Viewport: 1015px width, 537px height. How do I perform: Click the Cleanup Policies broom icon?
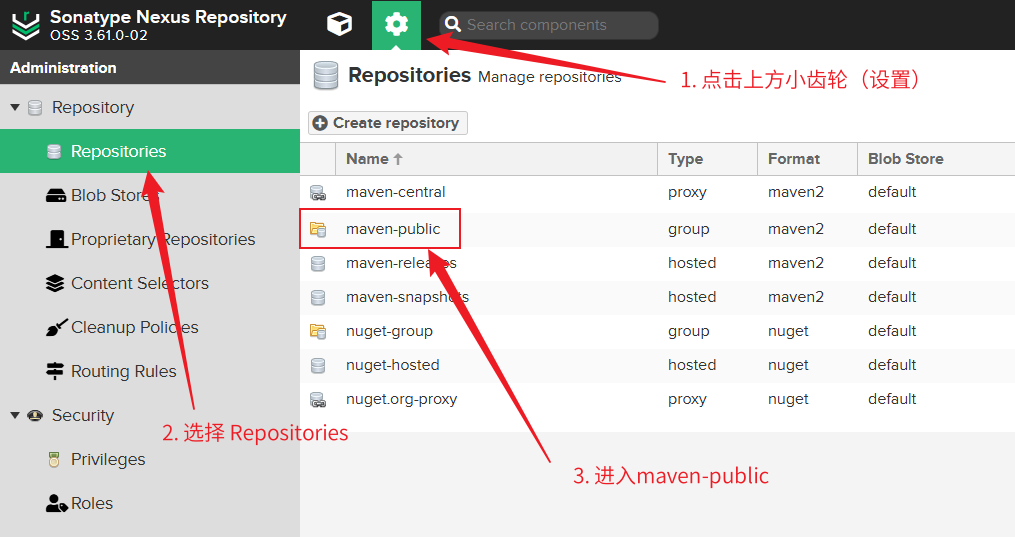tap(55, 328)
